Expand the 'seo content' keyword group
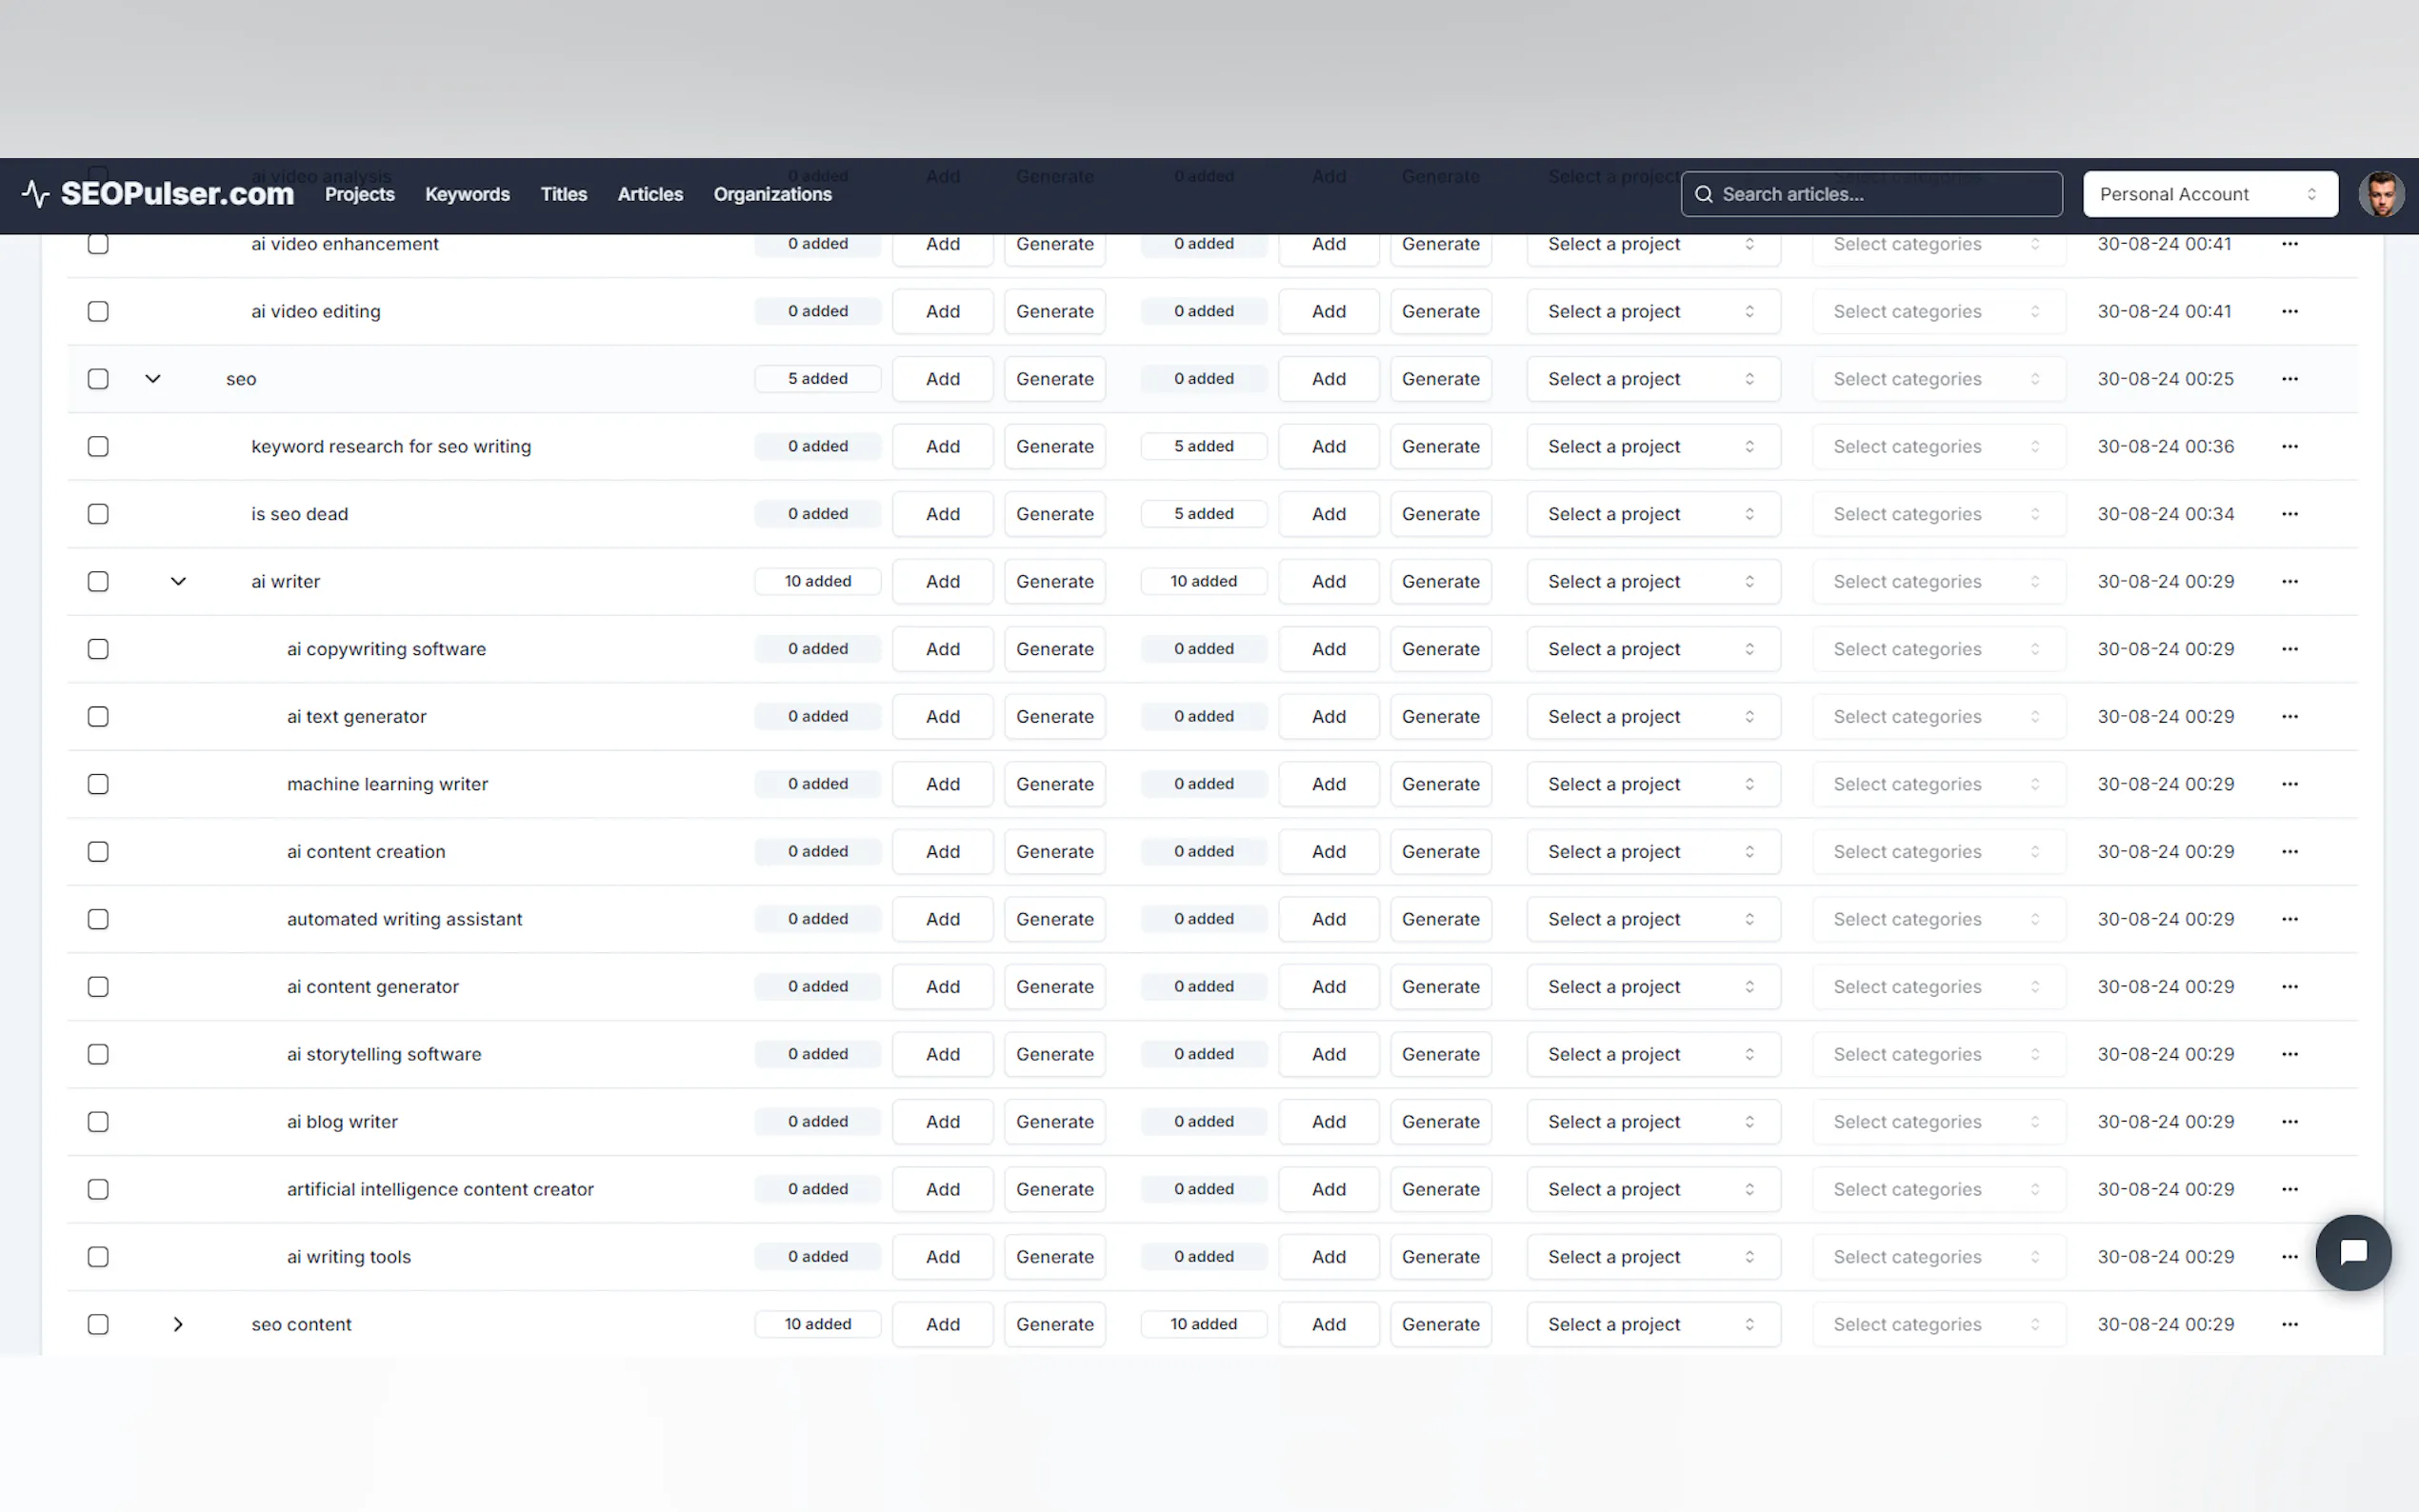 click(x=178, y=1324)
